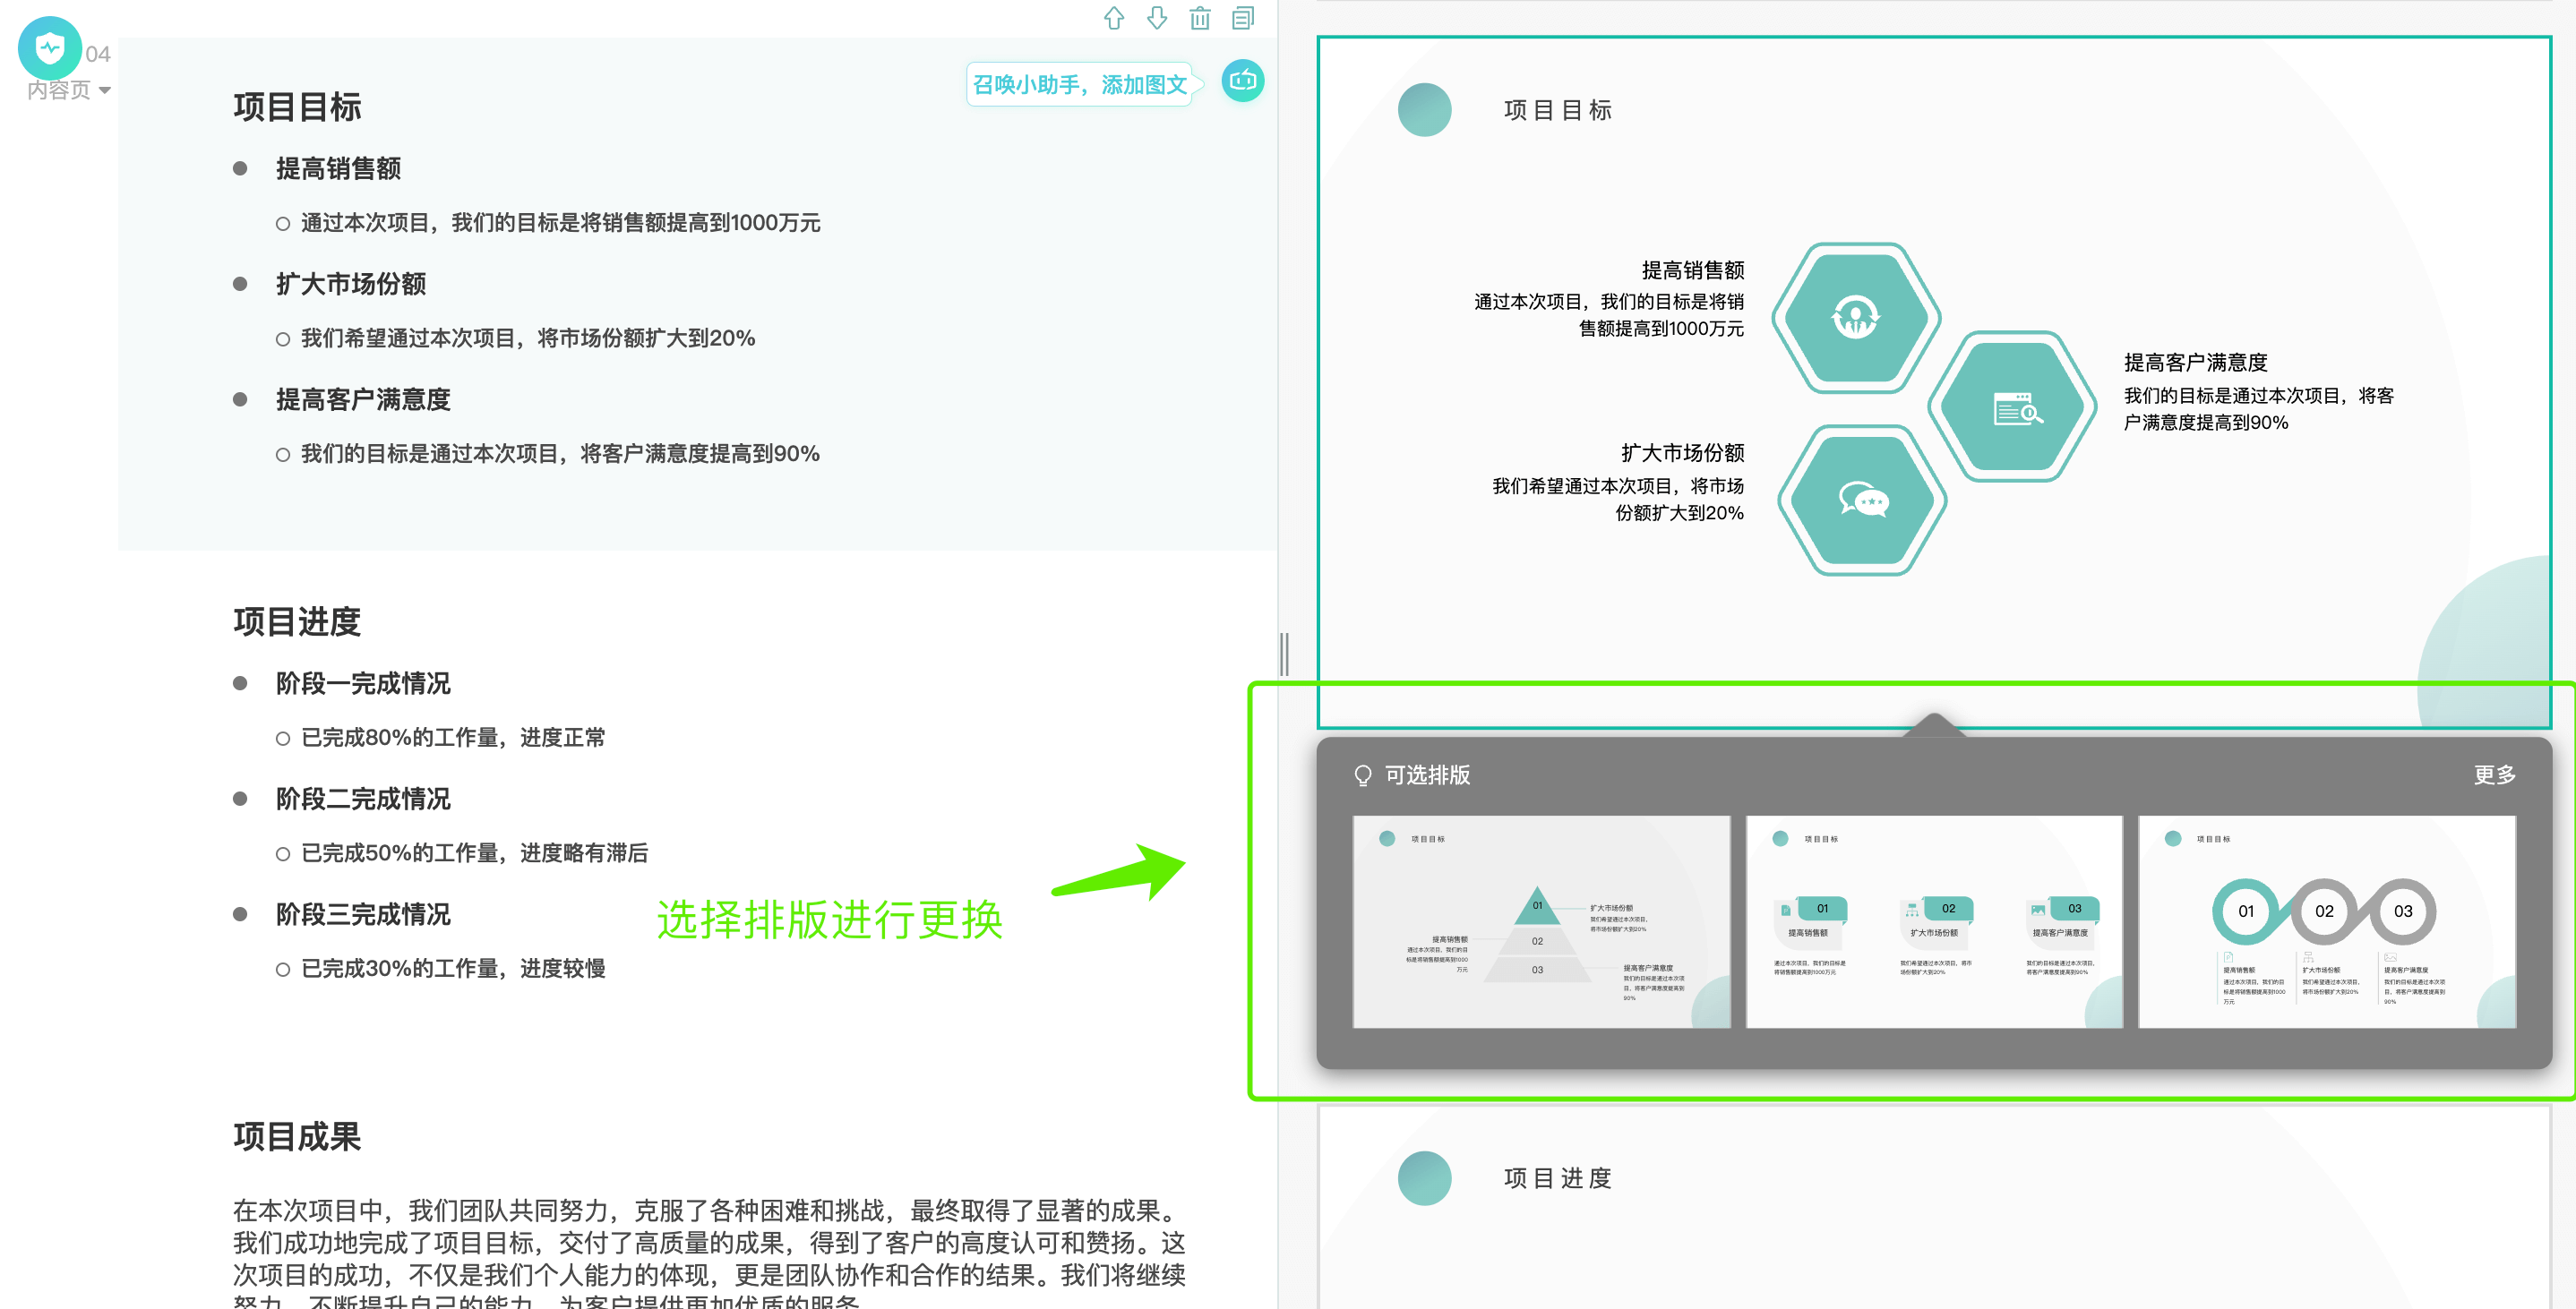Viewport: 2576px width, 1309px height.
Task: Click the 扩大市场份额 bullet in editor
Action: click(351, 284)
